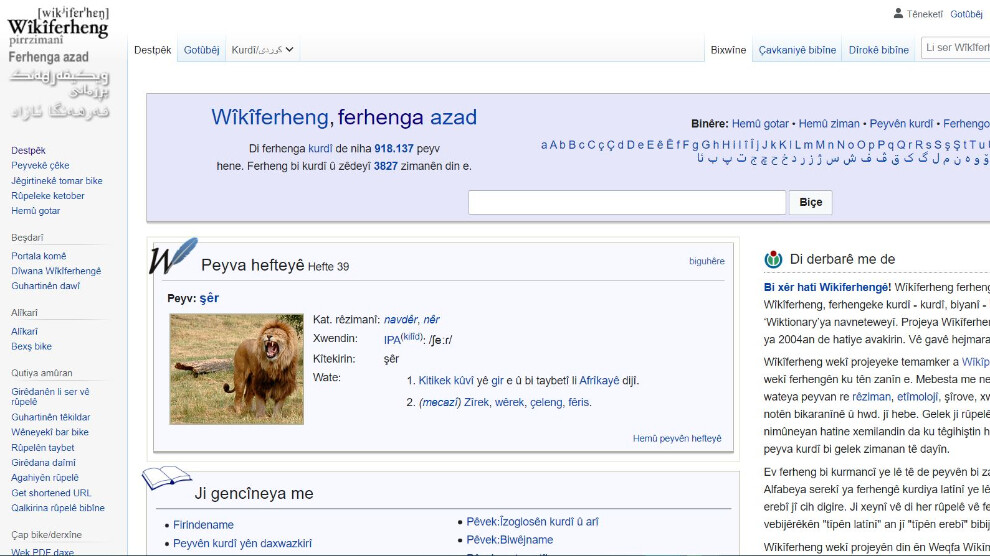Click the Wikimedia community icon beside Di derbarê me de
The image size is (990, 556).
coord(773,259)
